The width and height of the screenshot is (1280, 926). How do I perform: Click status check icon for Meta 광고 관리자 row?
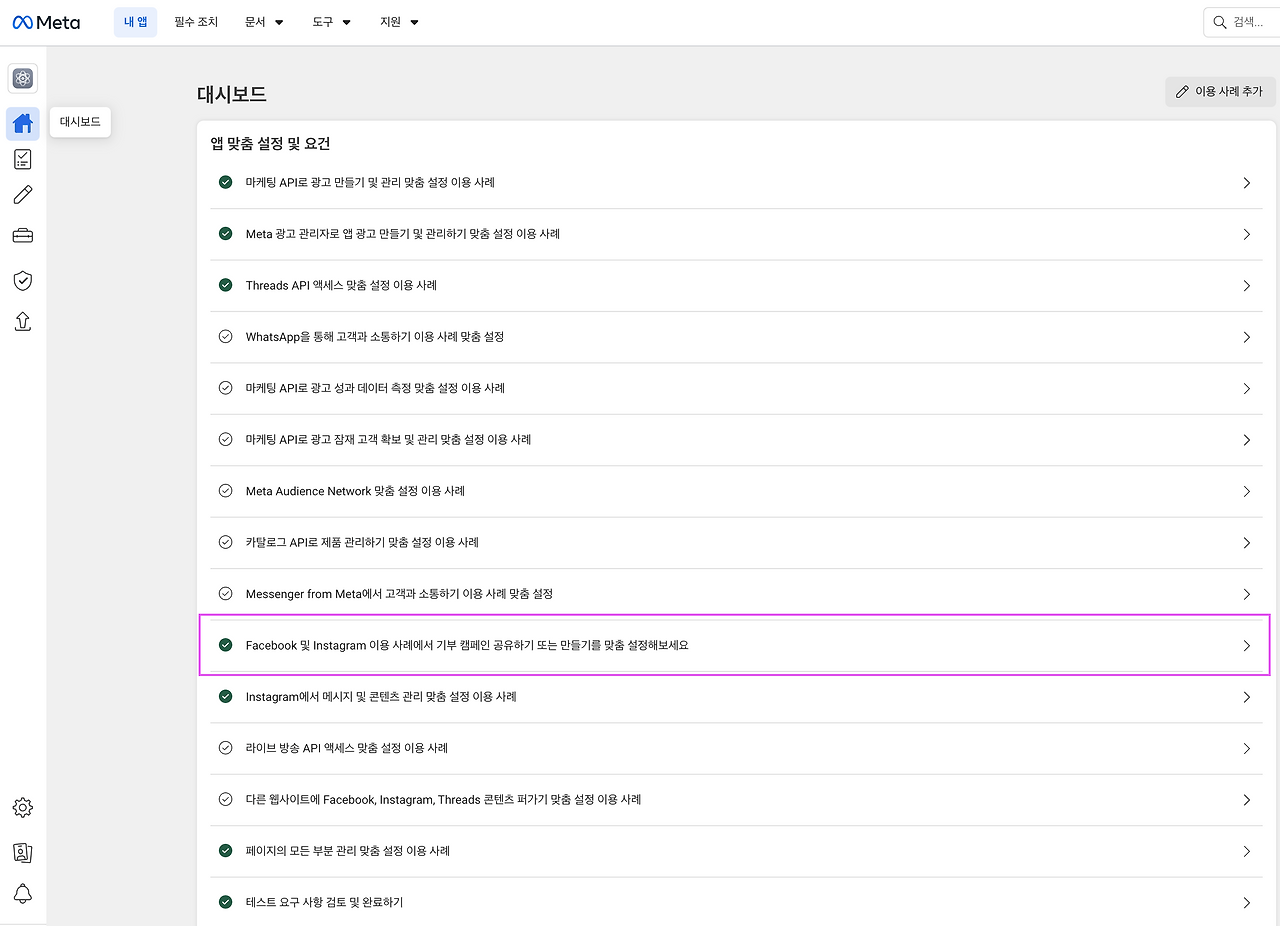pos(226,234)
